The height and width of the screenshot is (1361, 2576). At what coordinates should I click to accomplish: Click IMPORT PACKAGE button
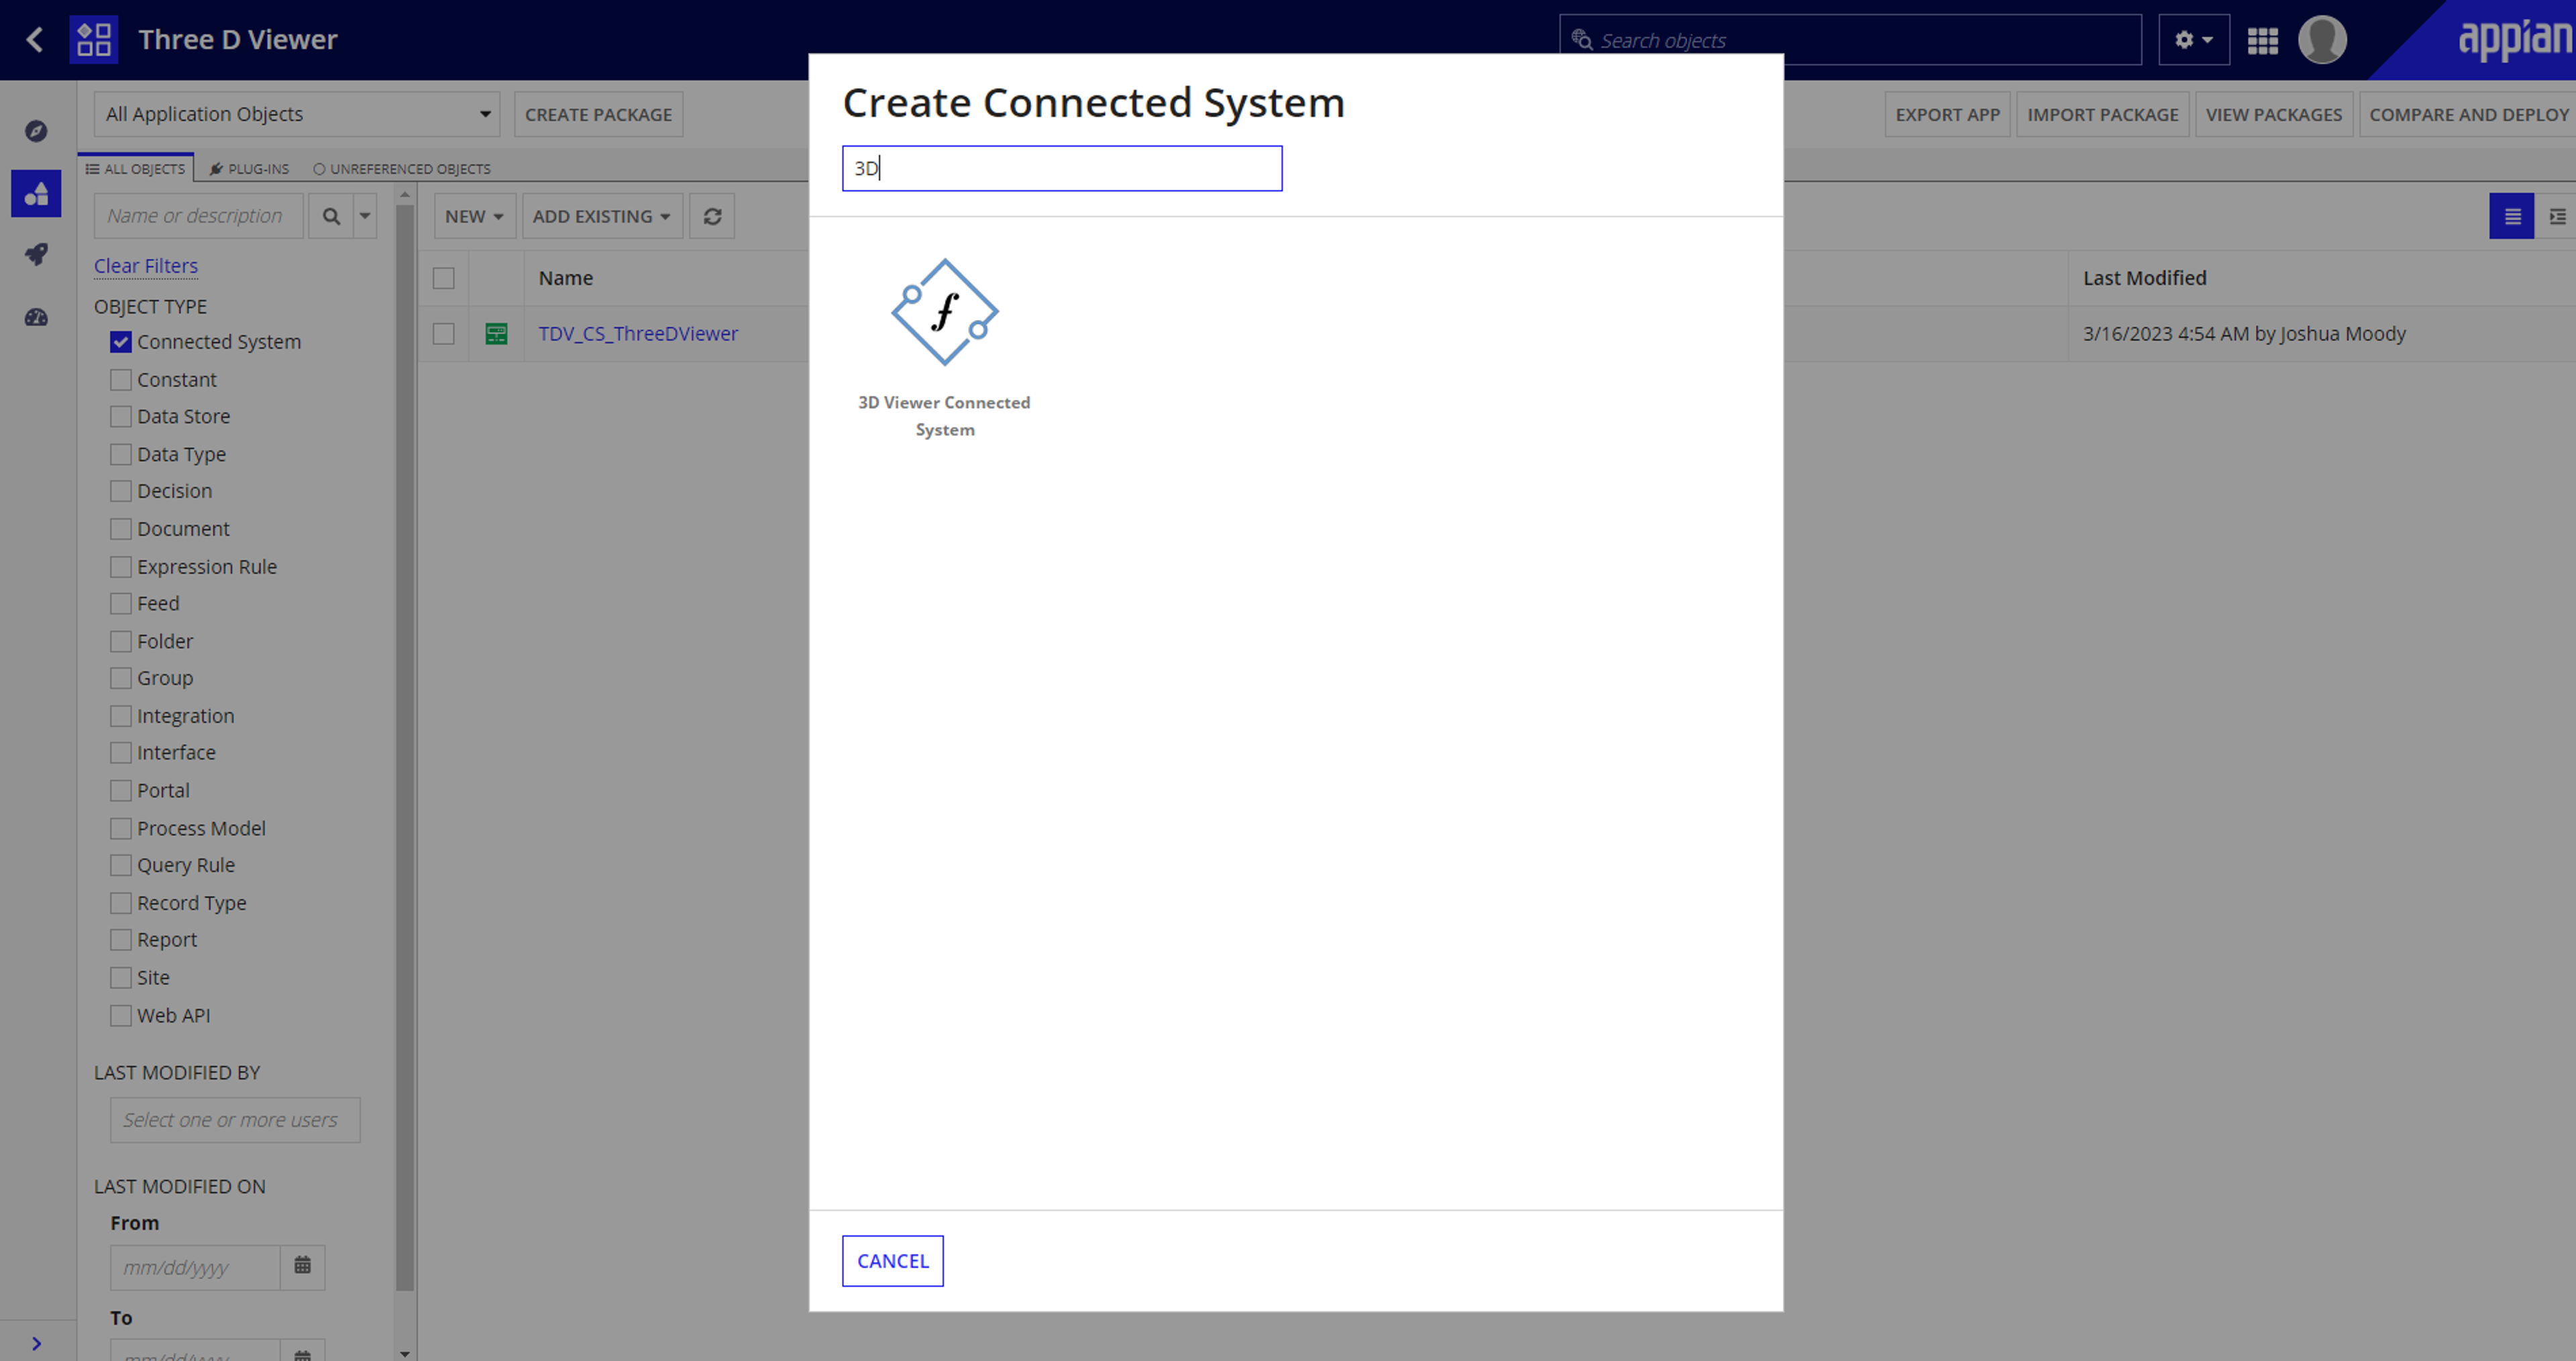click(2102, 115)
